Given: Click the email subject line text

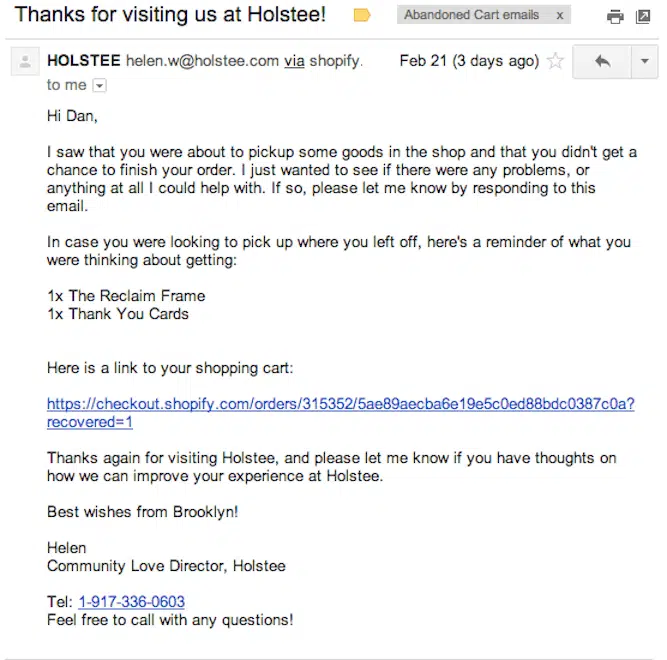Looking at the screenshot, I should tap(170, 15).
